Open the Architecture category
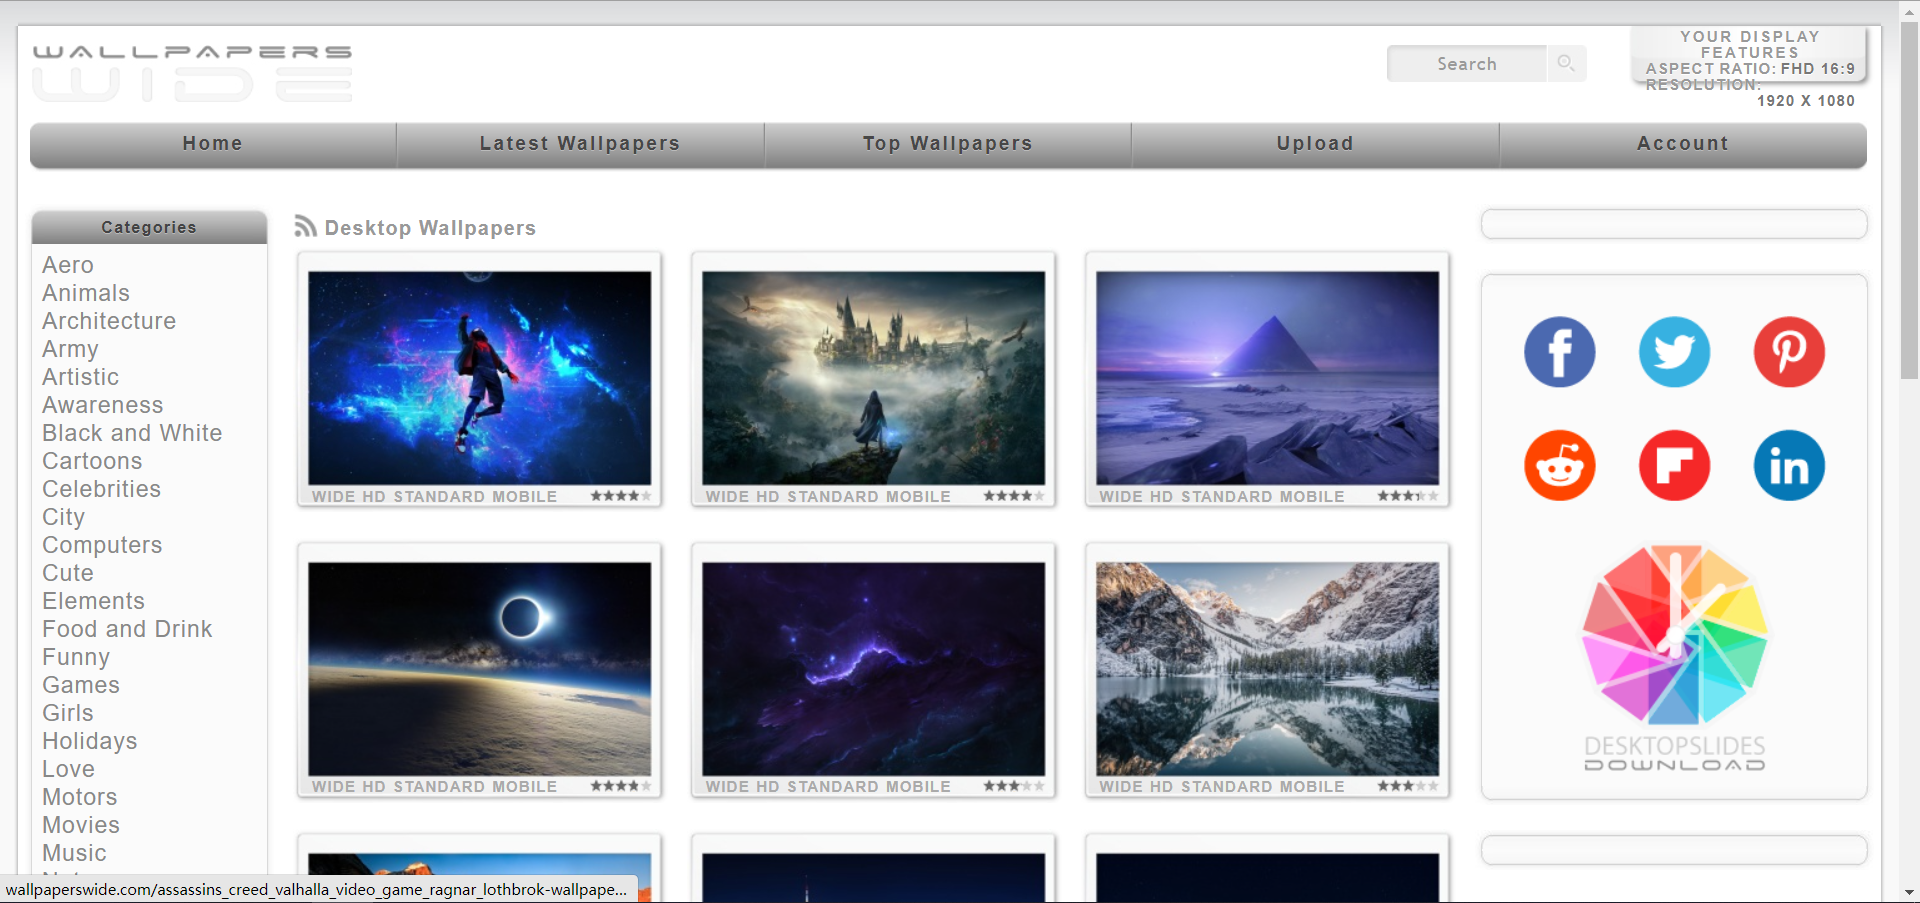Image resolution: width=1920 pixels, height=903 pixels. click(109, 321)
